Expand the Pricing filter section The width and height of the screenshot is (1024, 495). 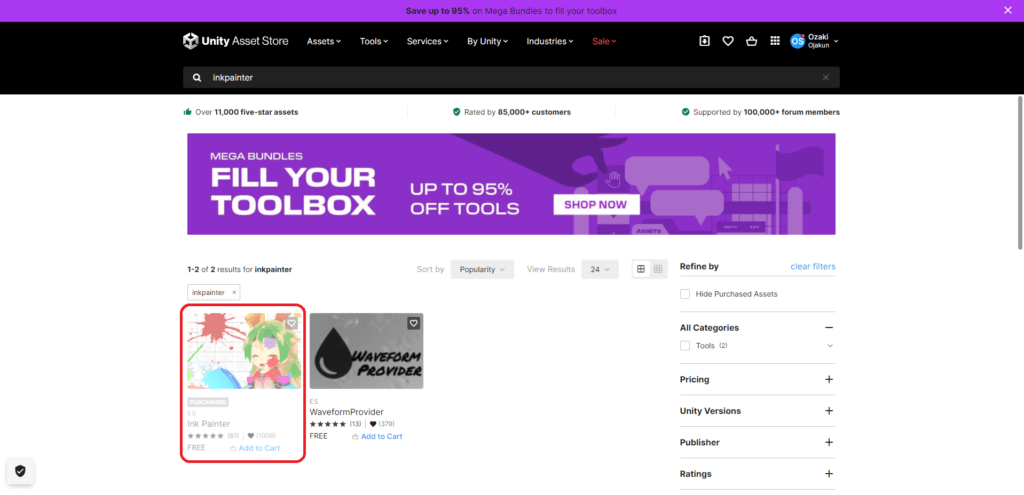[828, 380]
